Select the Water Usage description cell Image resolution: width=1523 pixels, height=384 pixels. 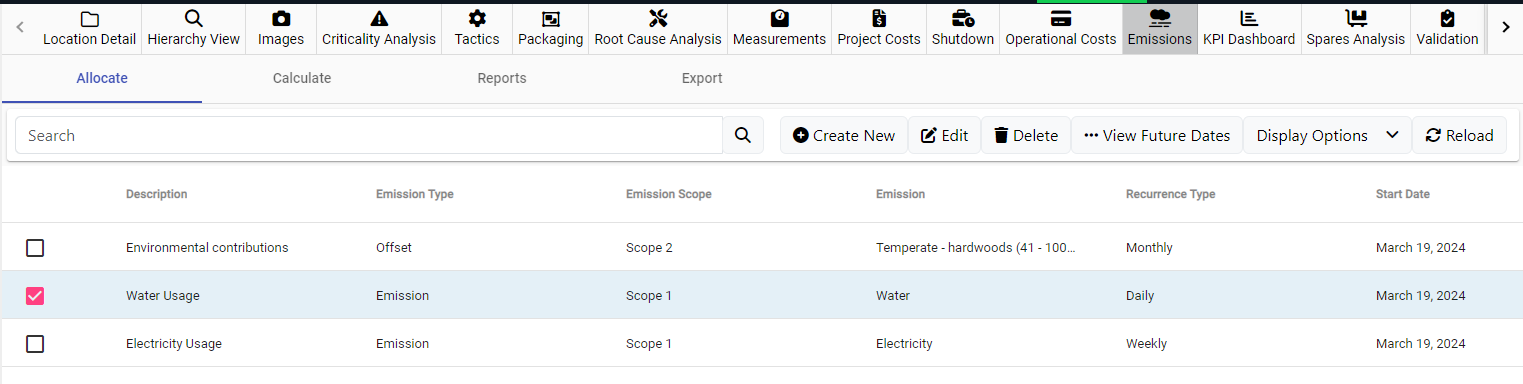[x=162, y=296]
